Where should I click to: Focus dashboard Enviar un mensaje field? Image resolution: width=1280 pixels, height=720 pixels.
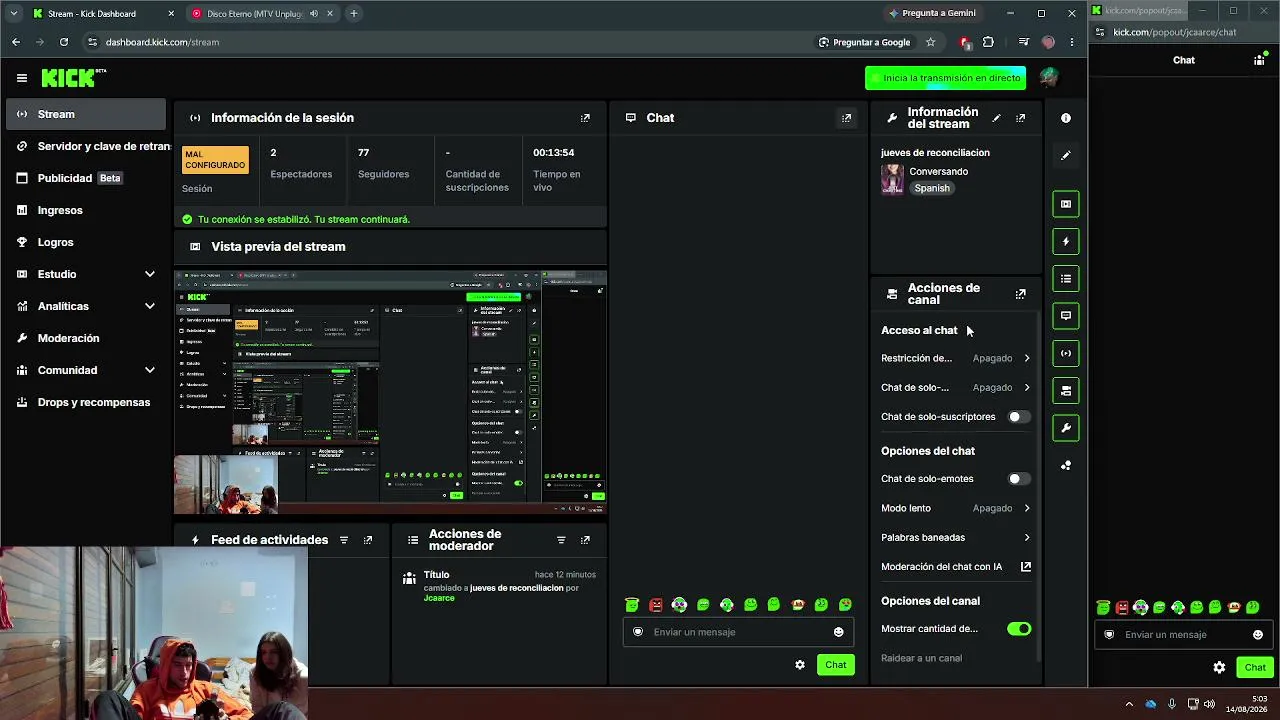(x=738, y=632)
